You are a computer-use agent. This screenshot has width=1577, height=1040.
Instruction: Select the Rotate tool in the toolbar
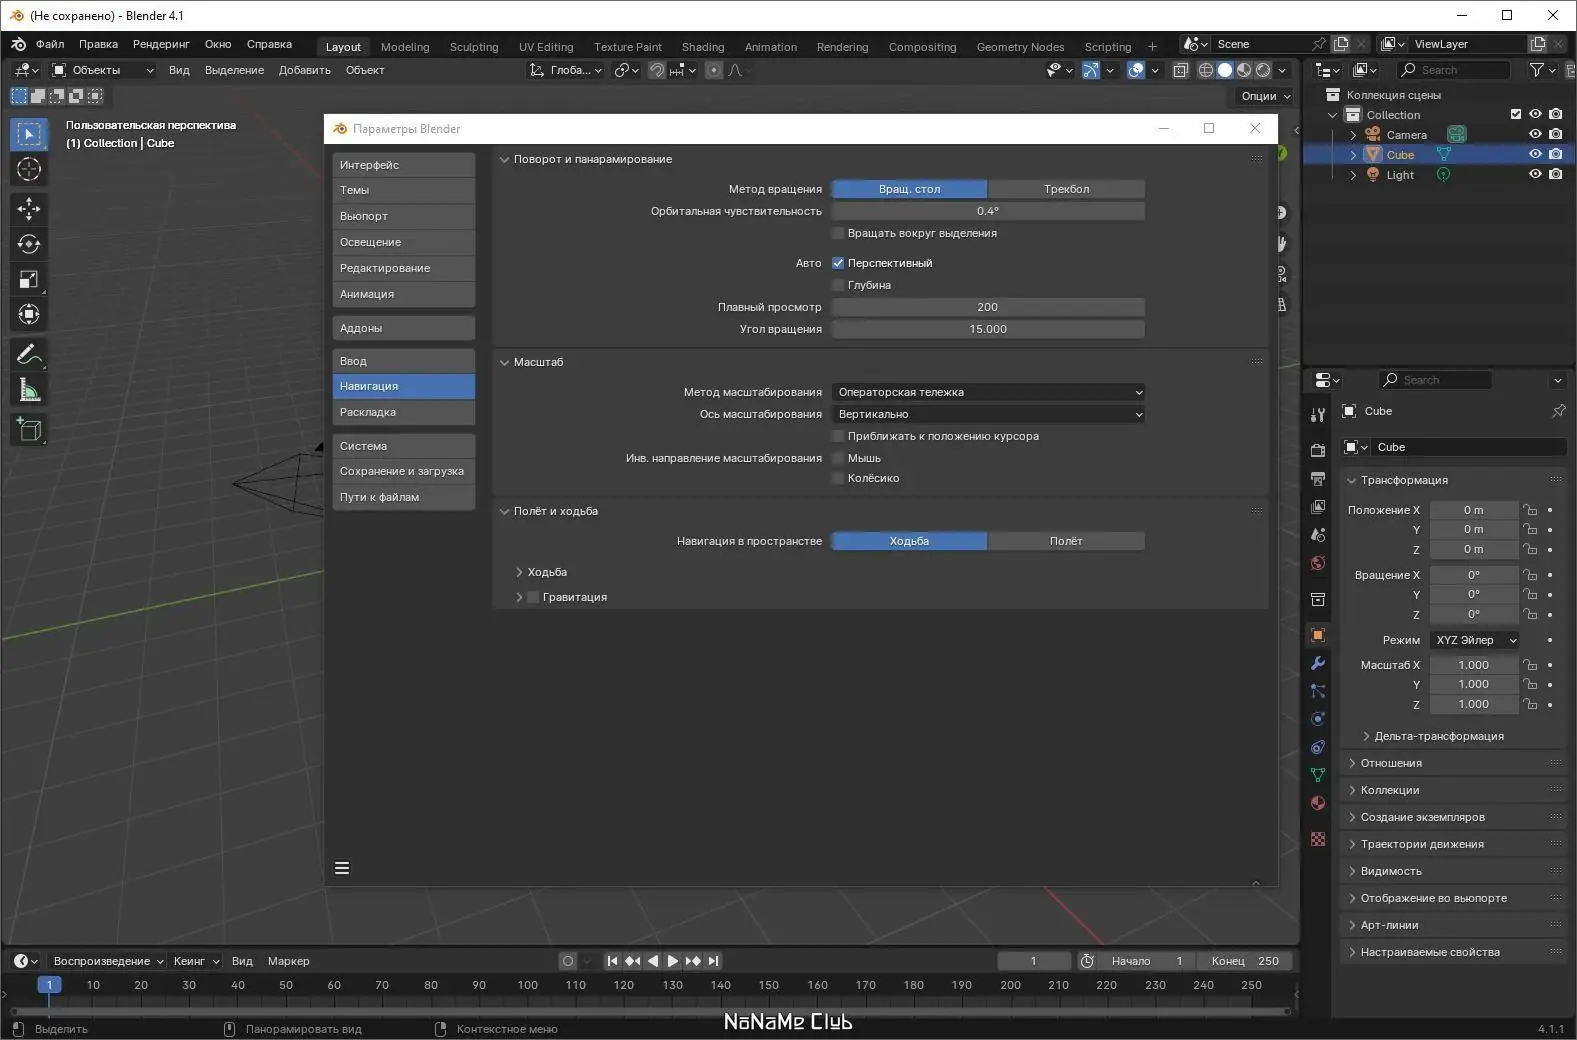tap(29, 244)
